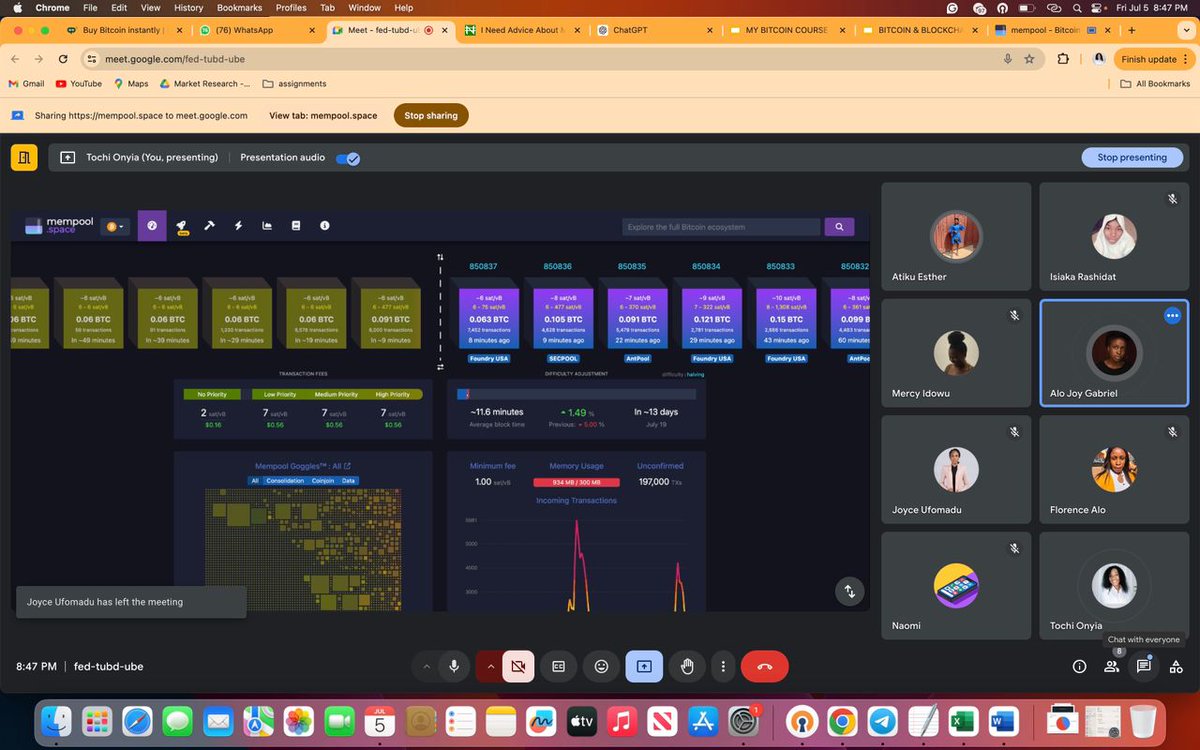1200x750 pixels.
Task: Open the File menu
Action: [x=90, y=7]
